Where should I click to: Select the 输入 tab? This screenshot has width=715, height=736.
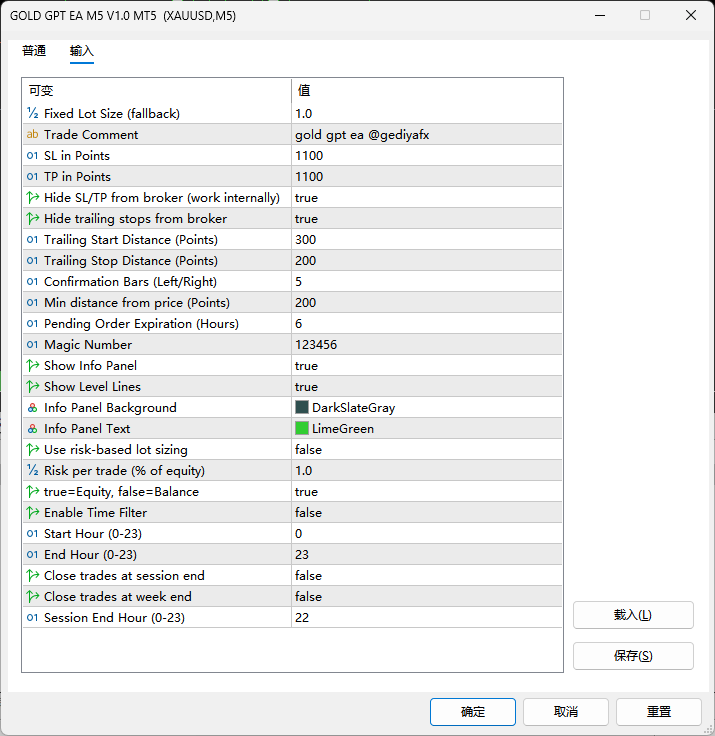click(82, 51)
